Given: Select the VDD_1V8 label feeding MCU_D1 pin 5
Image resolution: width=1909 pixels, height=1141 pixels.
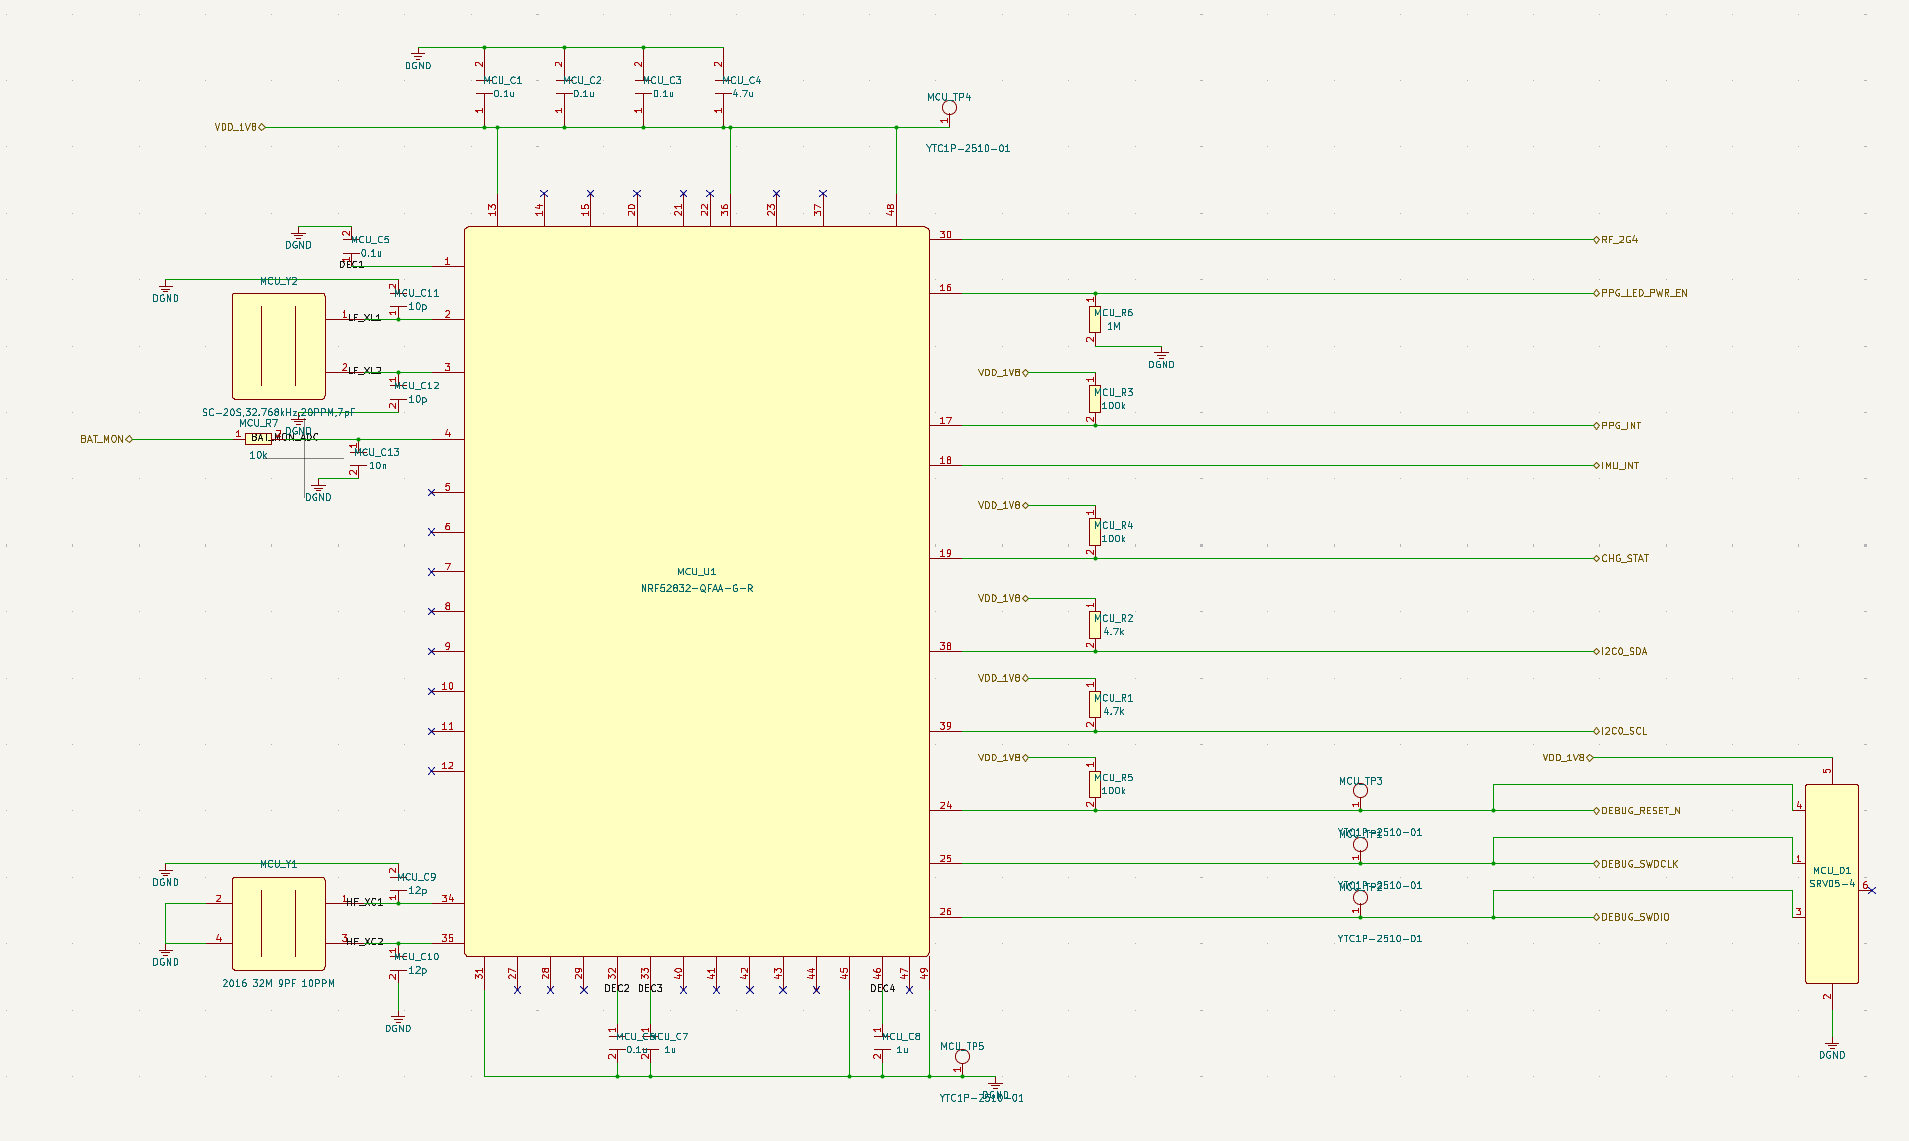Looking at the screenshot, I should coord(1567,758).
